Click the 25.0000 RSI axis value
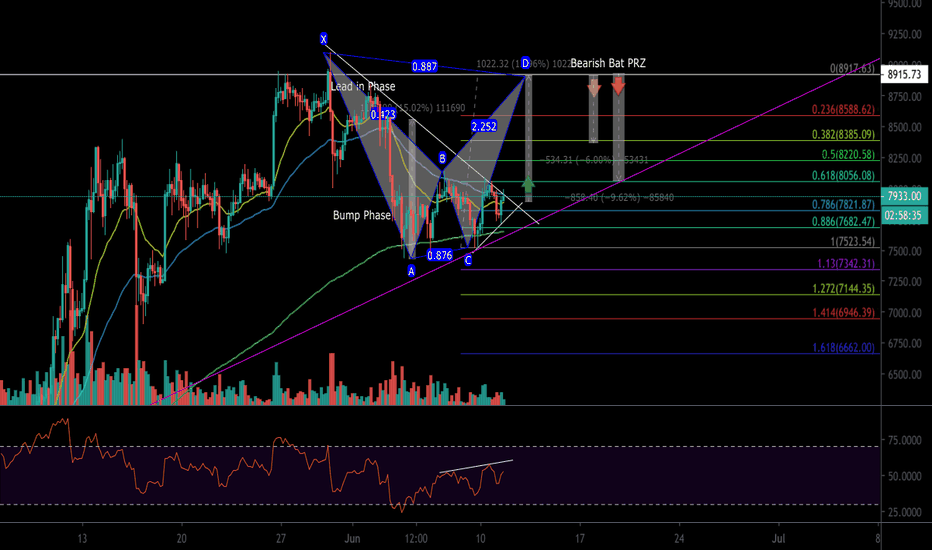This screenshot has width=932, height=550. pos(904,512)
